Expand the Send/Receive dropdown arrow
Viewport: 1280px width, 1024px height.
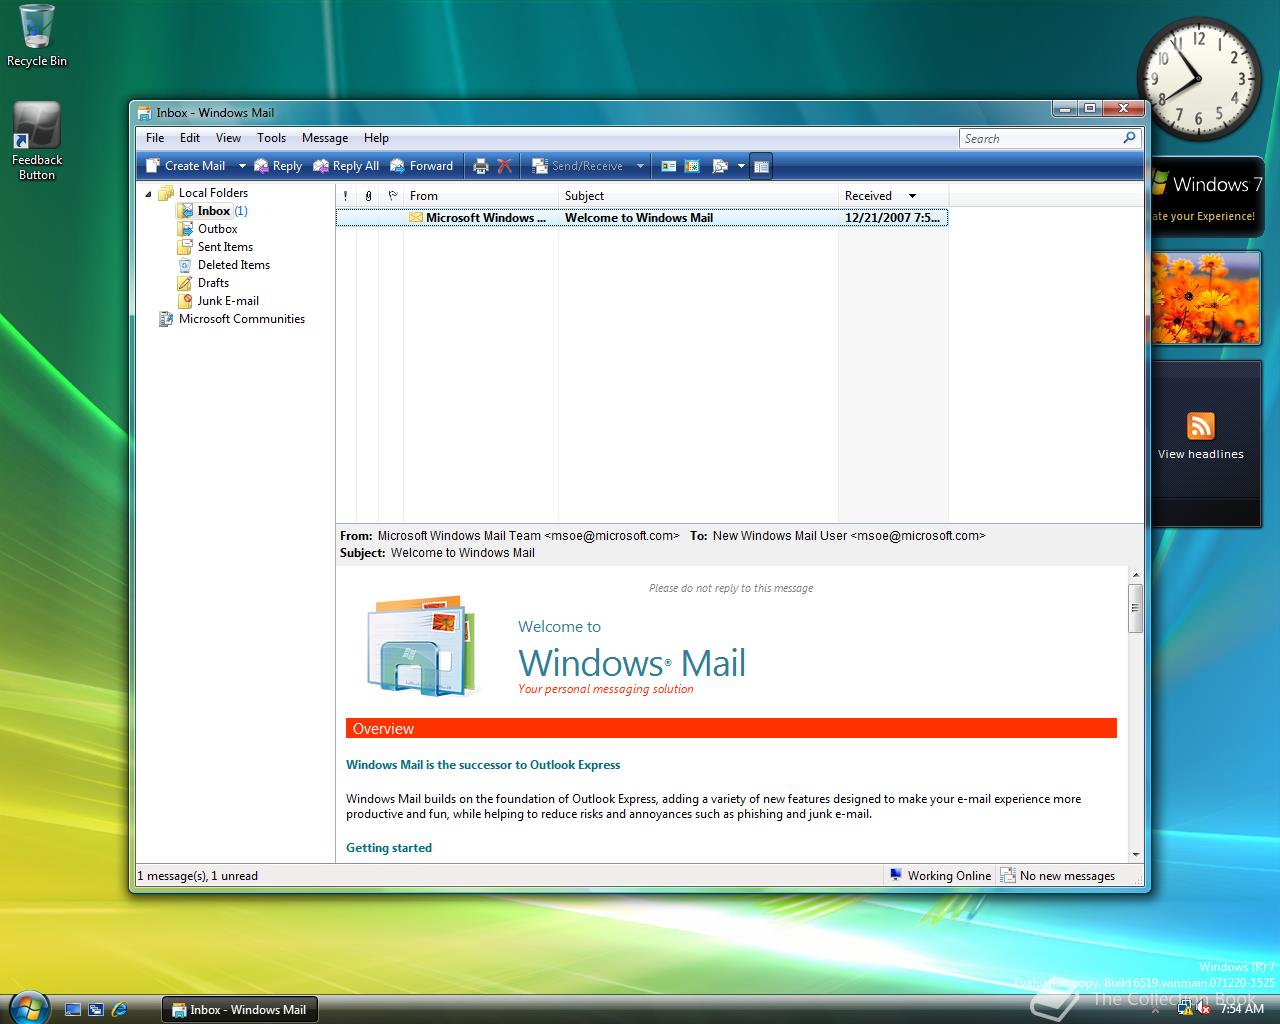click(640, 166)
